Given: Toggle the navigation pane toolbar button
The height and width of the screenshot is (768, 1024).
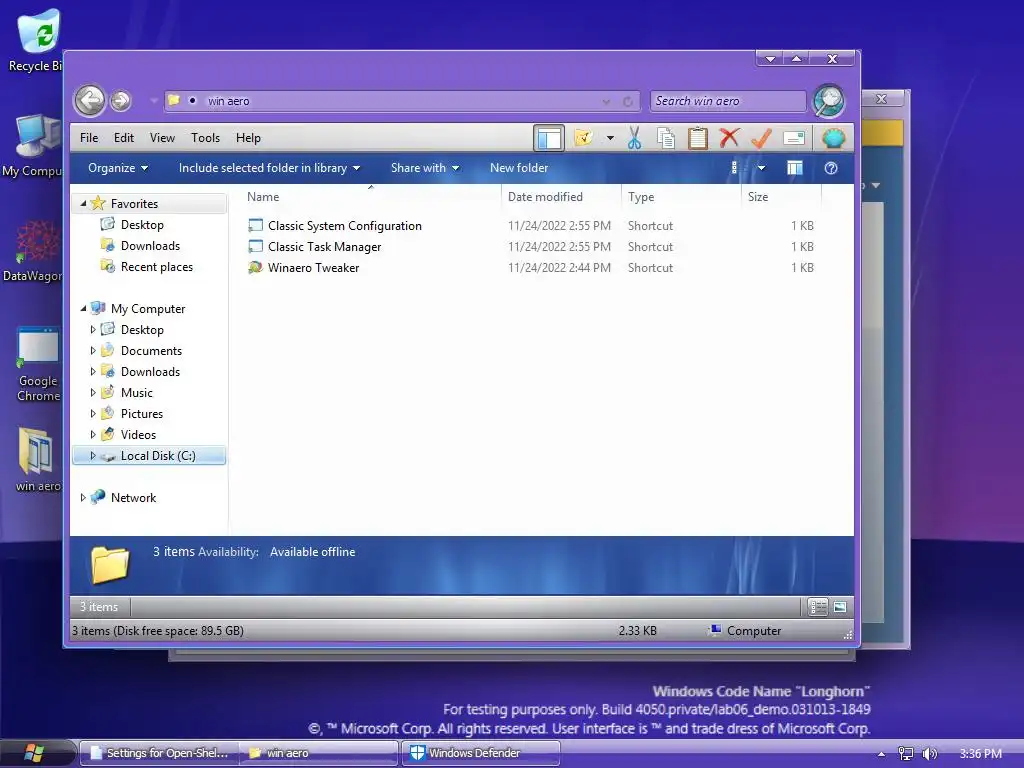Looking at the screenshot, I should tap(549, 138).
